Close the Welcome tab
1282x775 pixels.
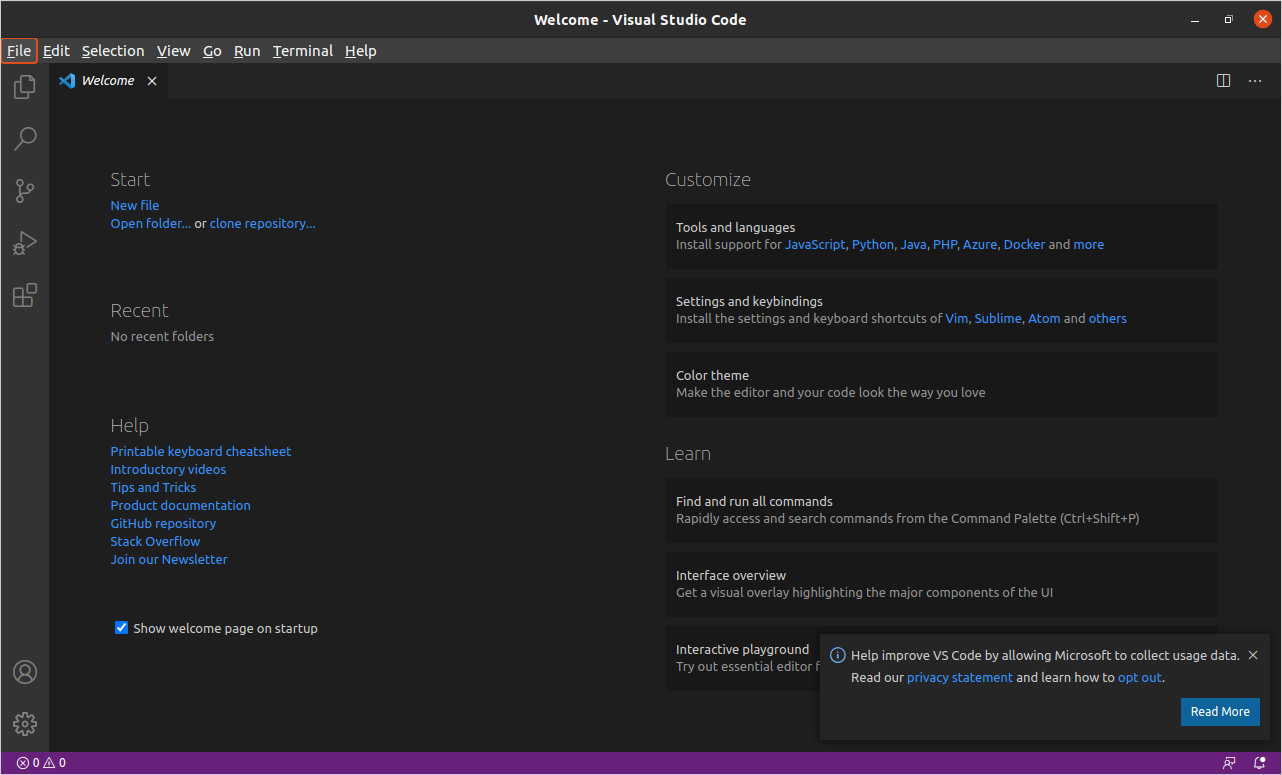tap(152, 81)
